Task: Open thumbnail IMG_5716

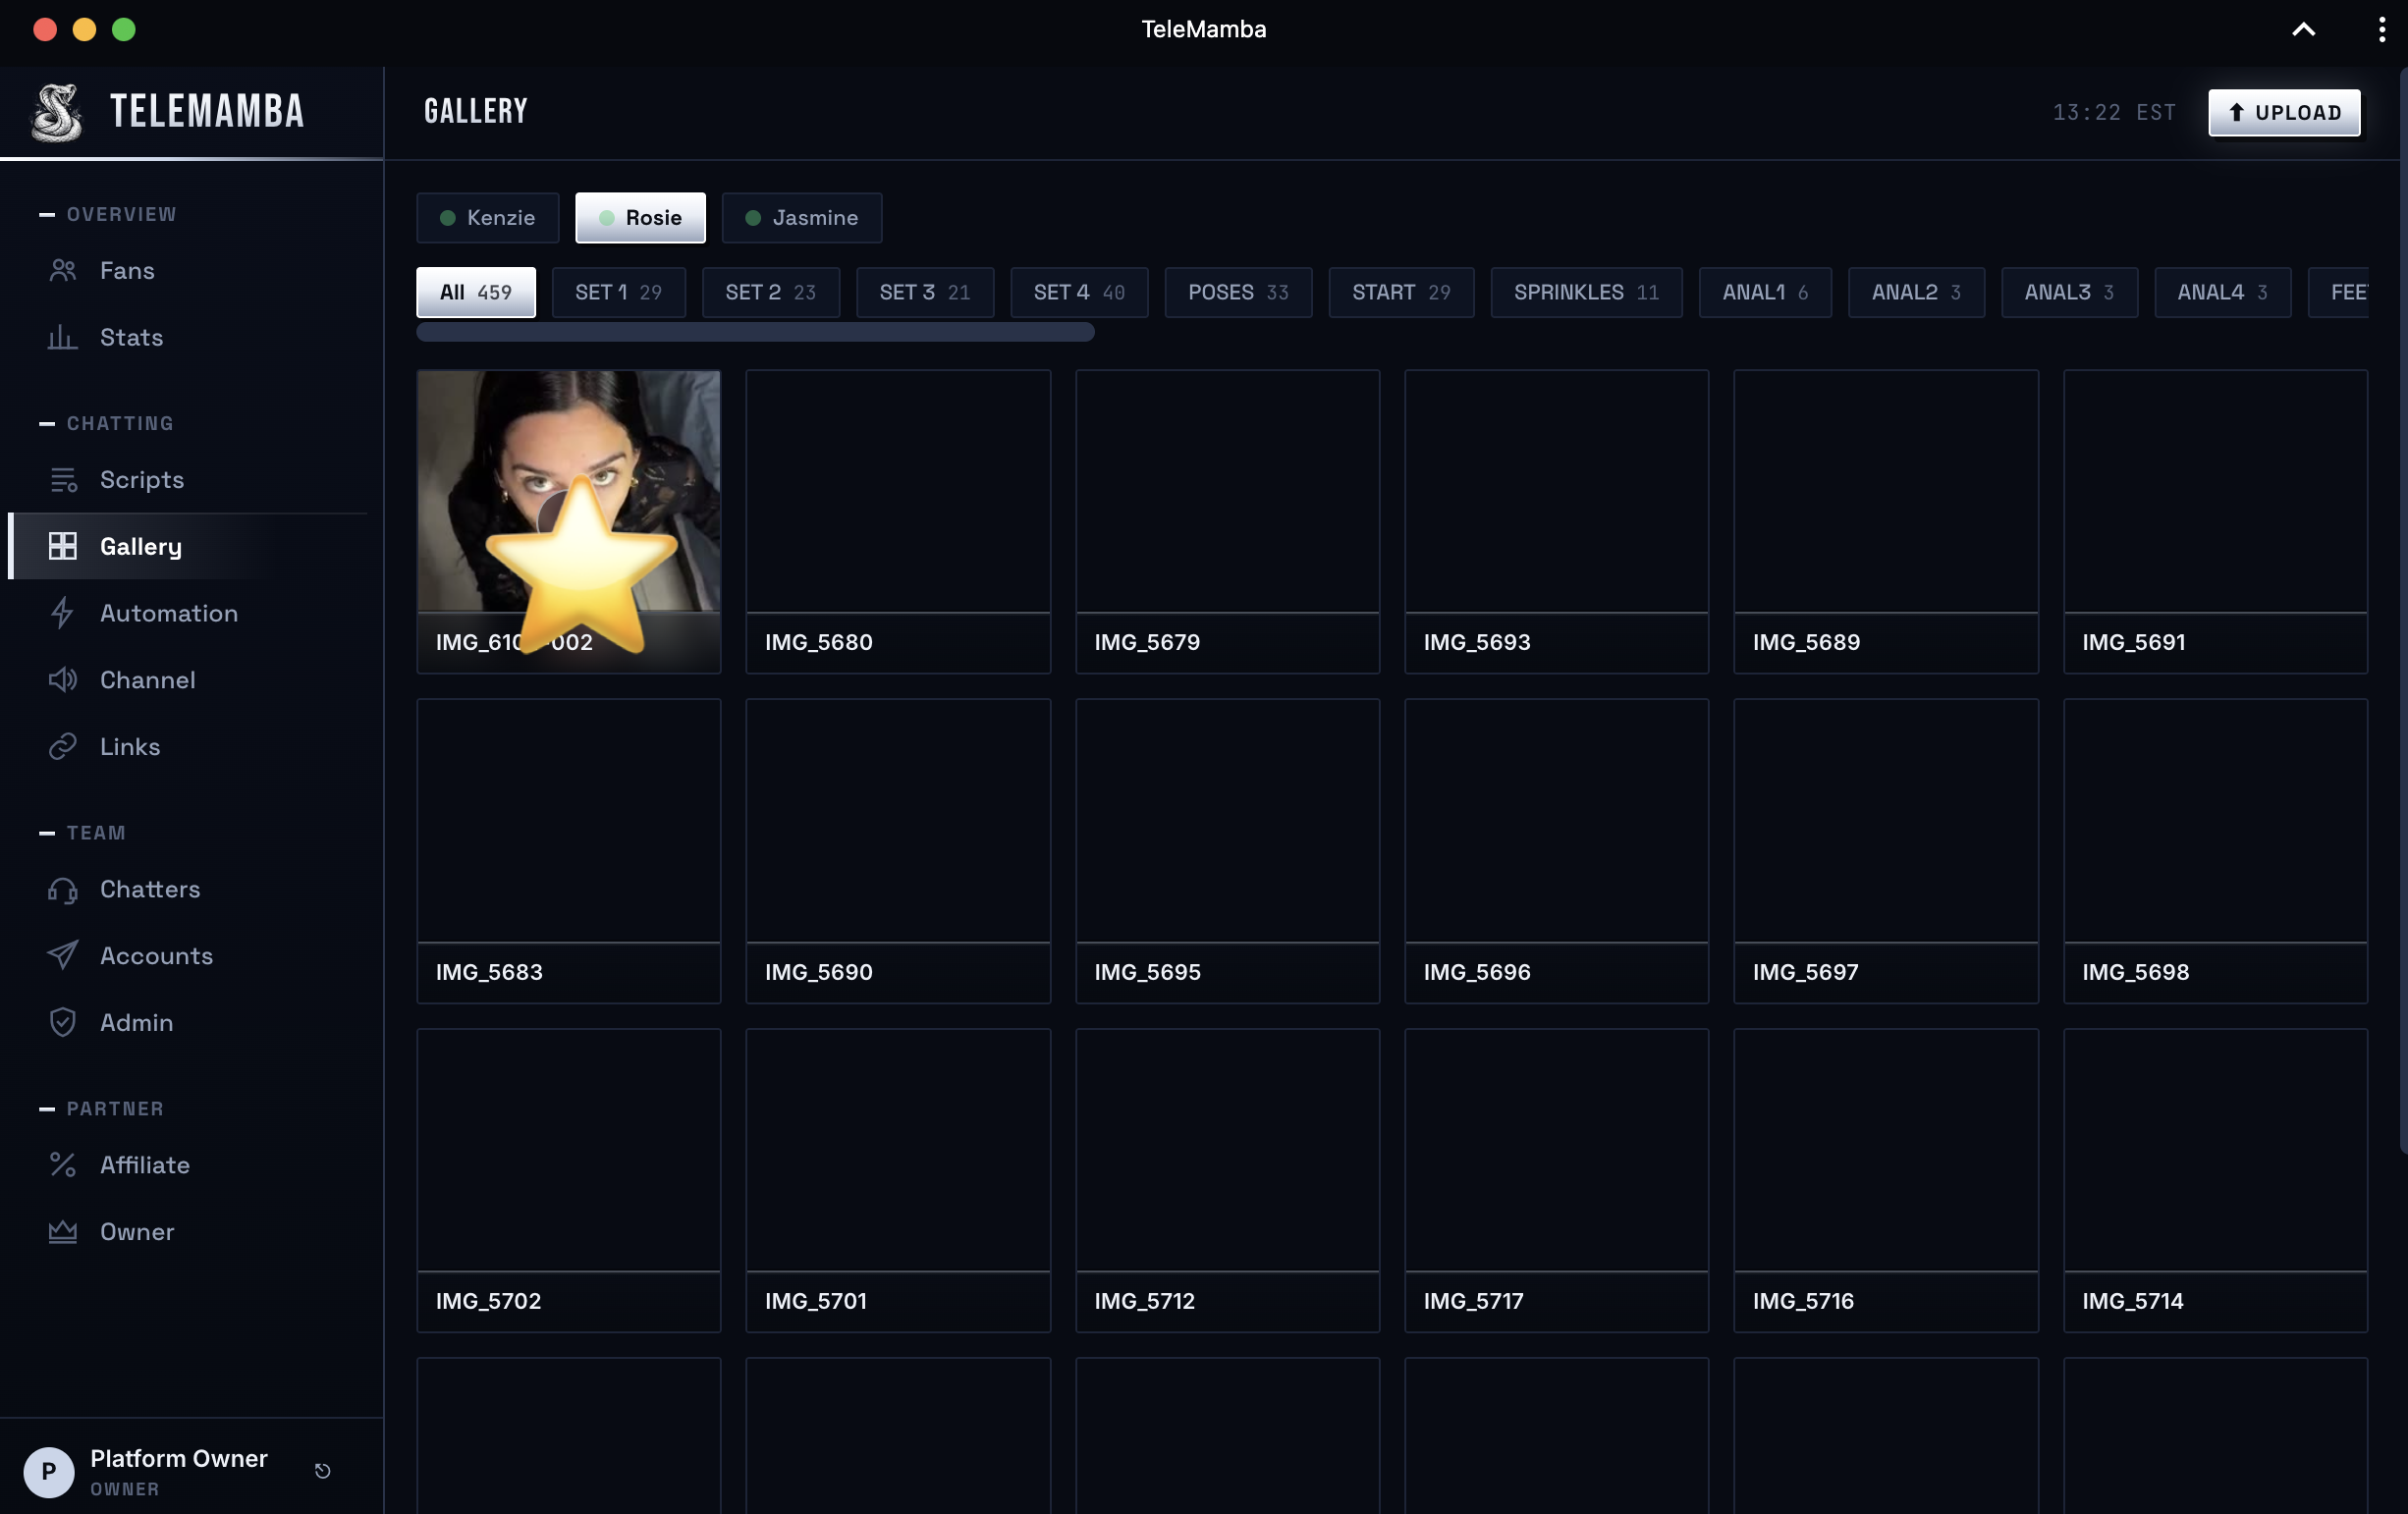Action: 1886,1181
